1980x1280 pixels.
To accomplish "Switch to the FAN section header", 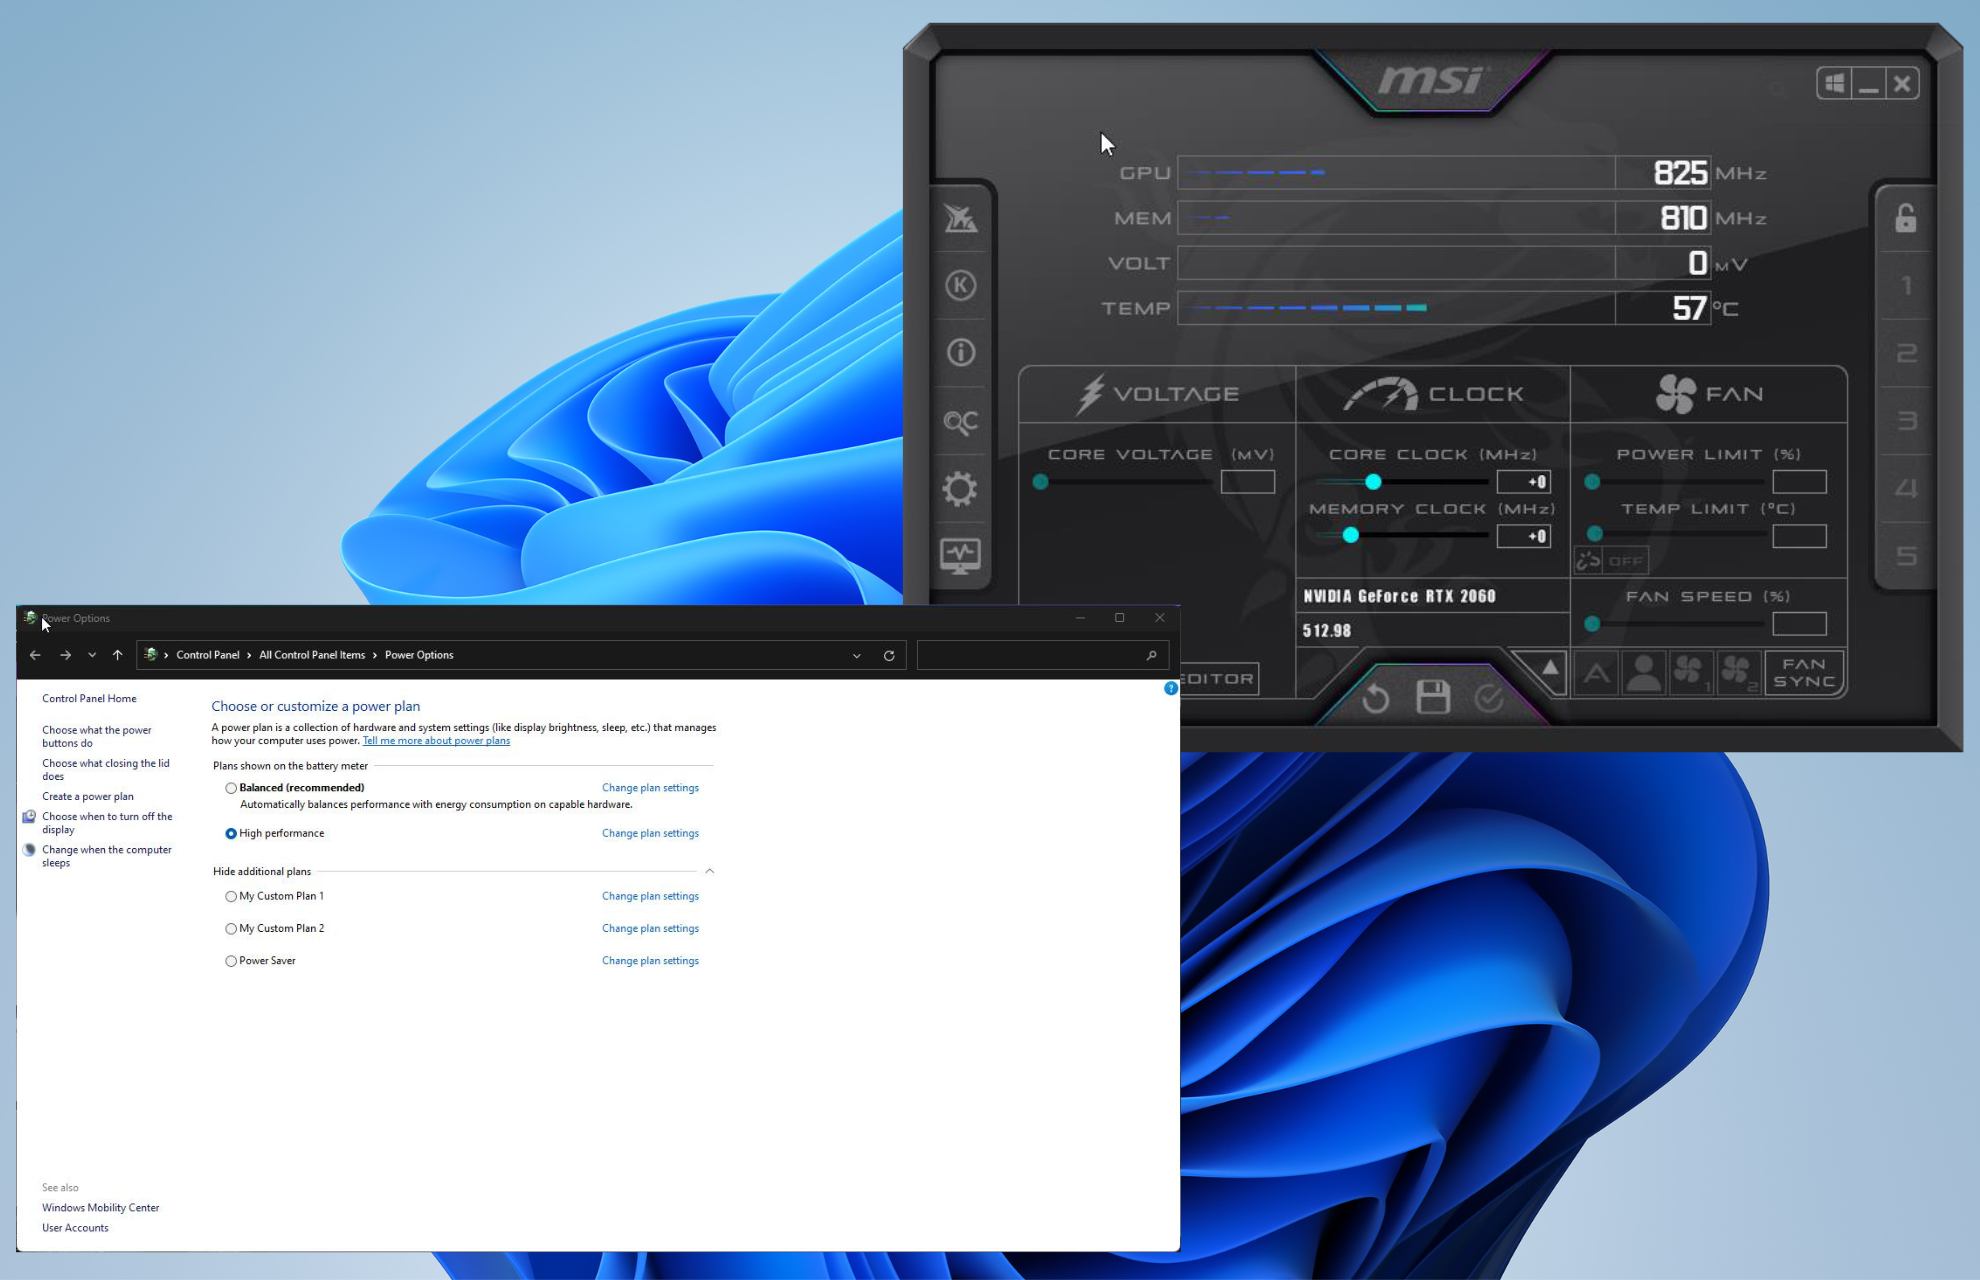I will [x=1709, y=394].
